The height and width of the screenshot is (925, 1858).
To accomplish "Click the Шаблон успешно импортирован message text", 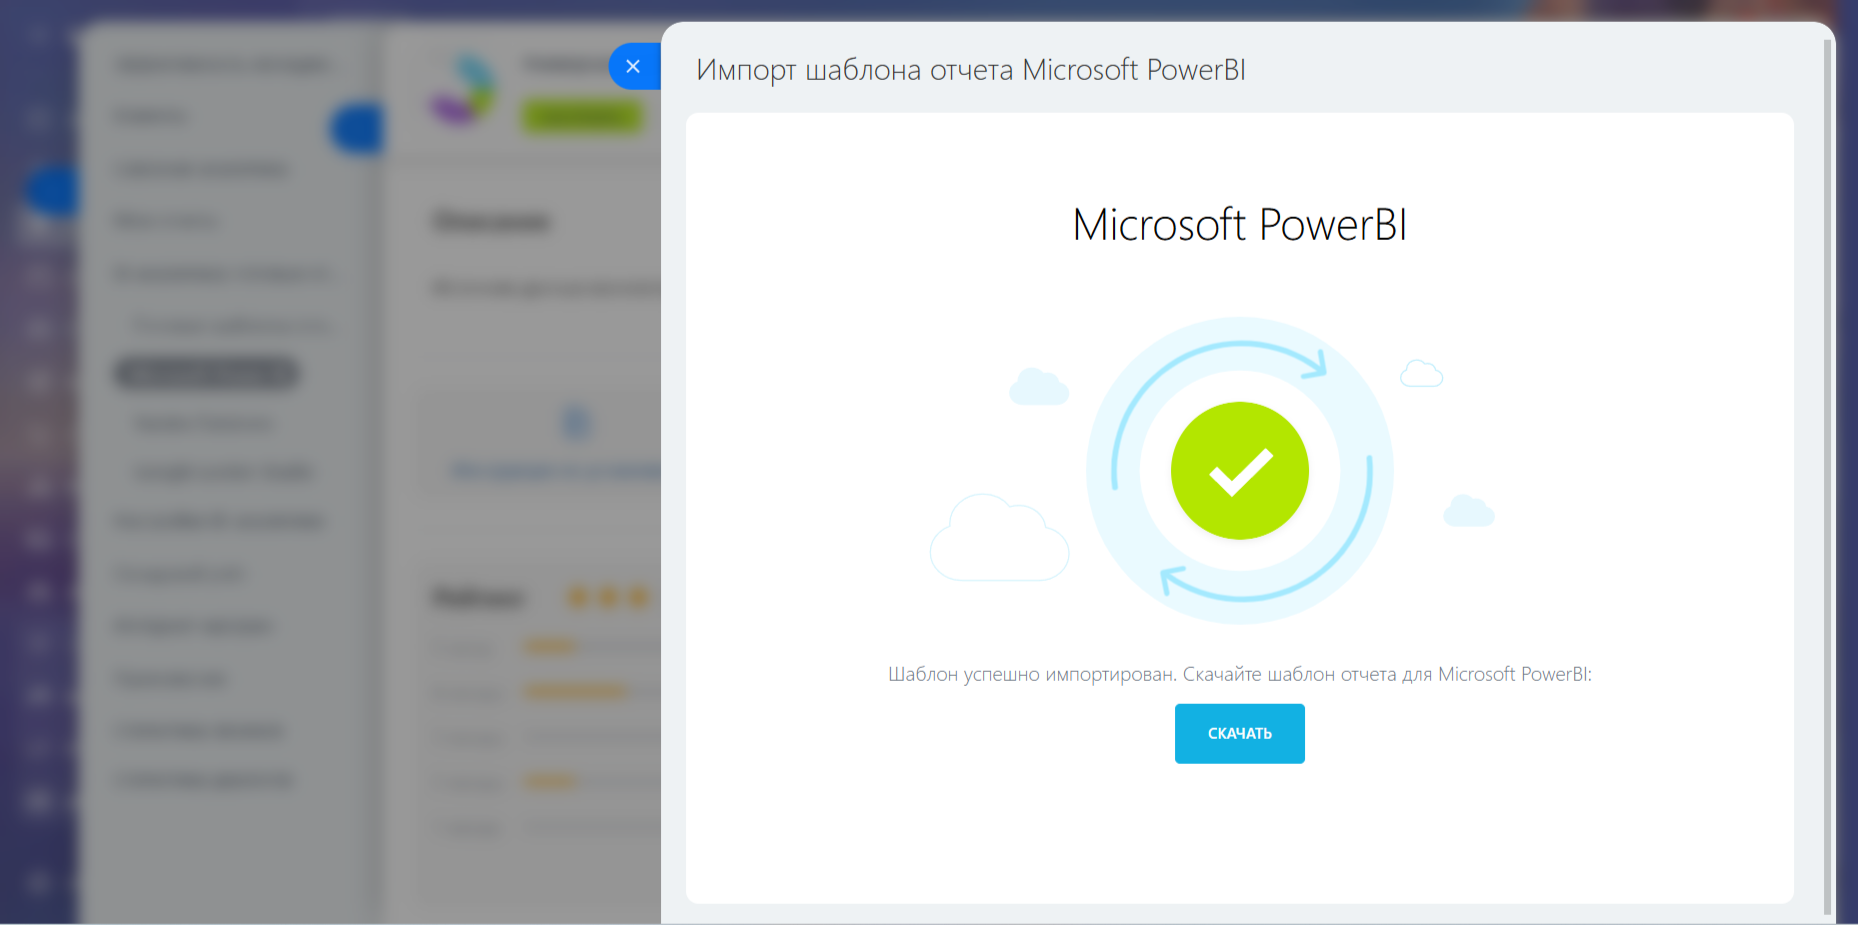I will click(x=1239, y=674).
